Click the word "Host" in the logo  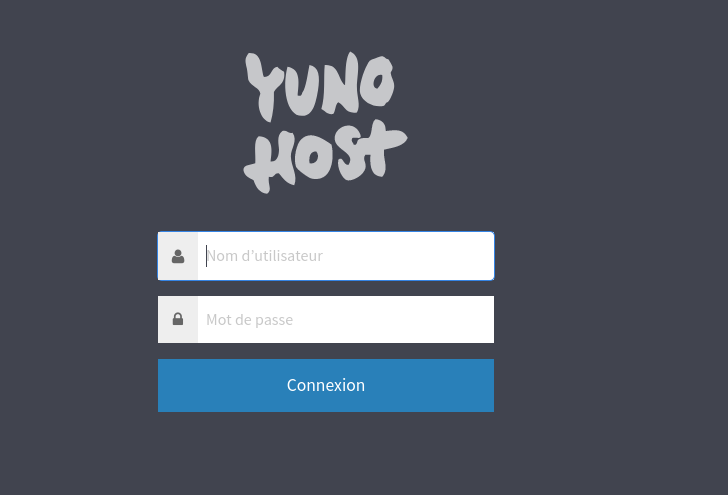point(325,156)
